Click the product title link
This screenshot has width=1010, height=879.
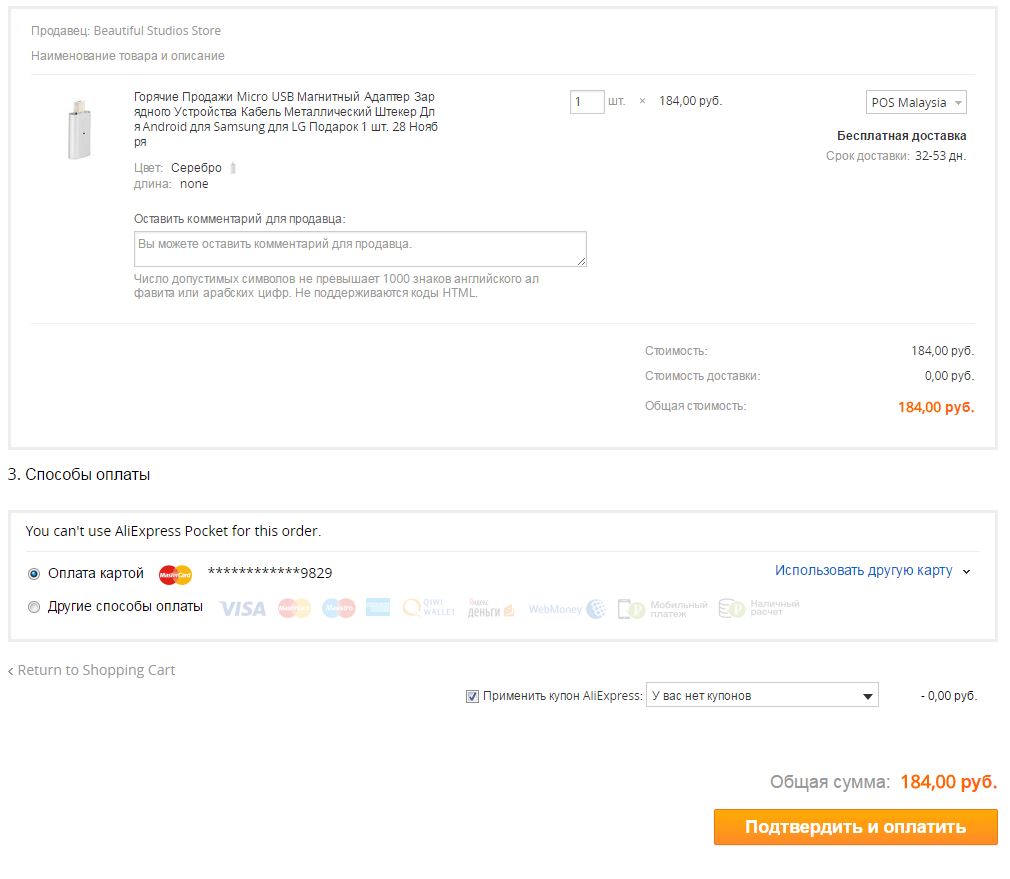point(285,119)
